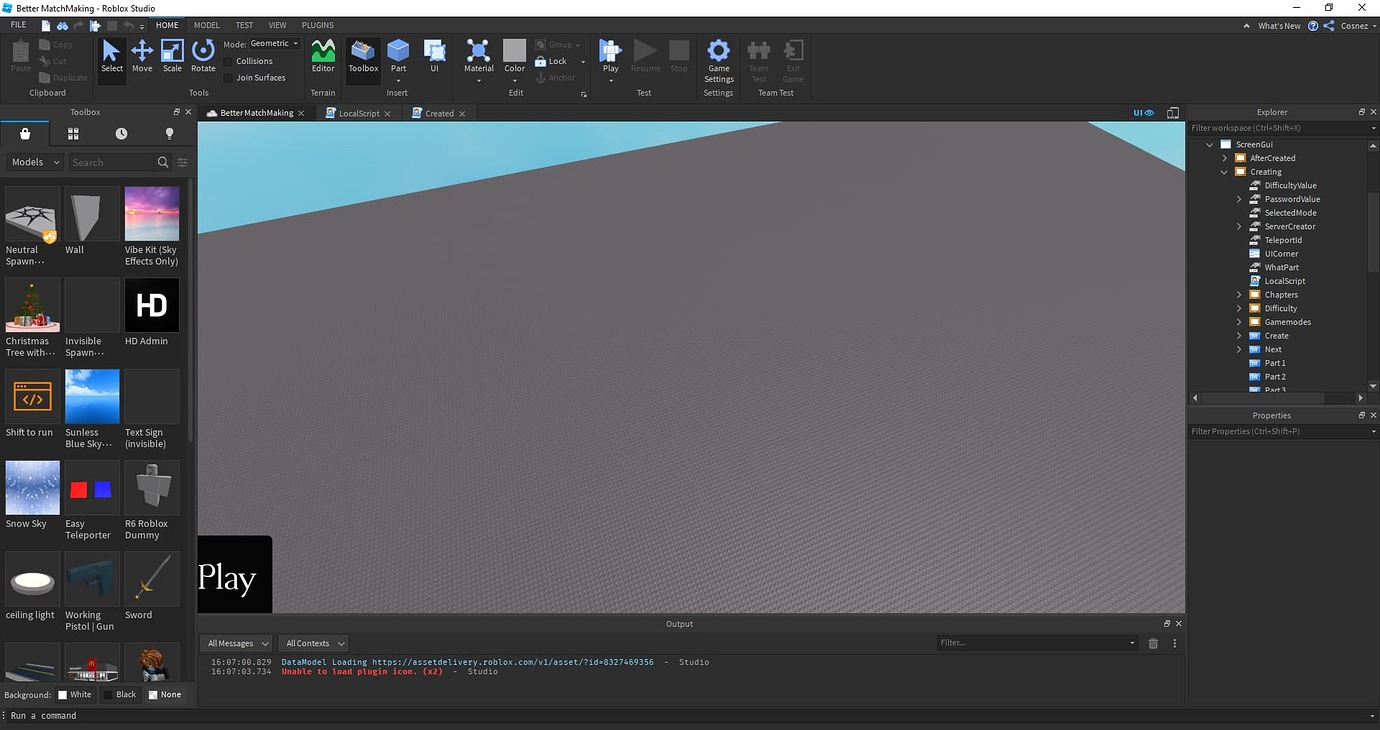Open the All Messages dropdown
The image size is (1380, 730).
[x=236, y=643]
